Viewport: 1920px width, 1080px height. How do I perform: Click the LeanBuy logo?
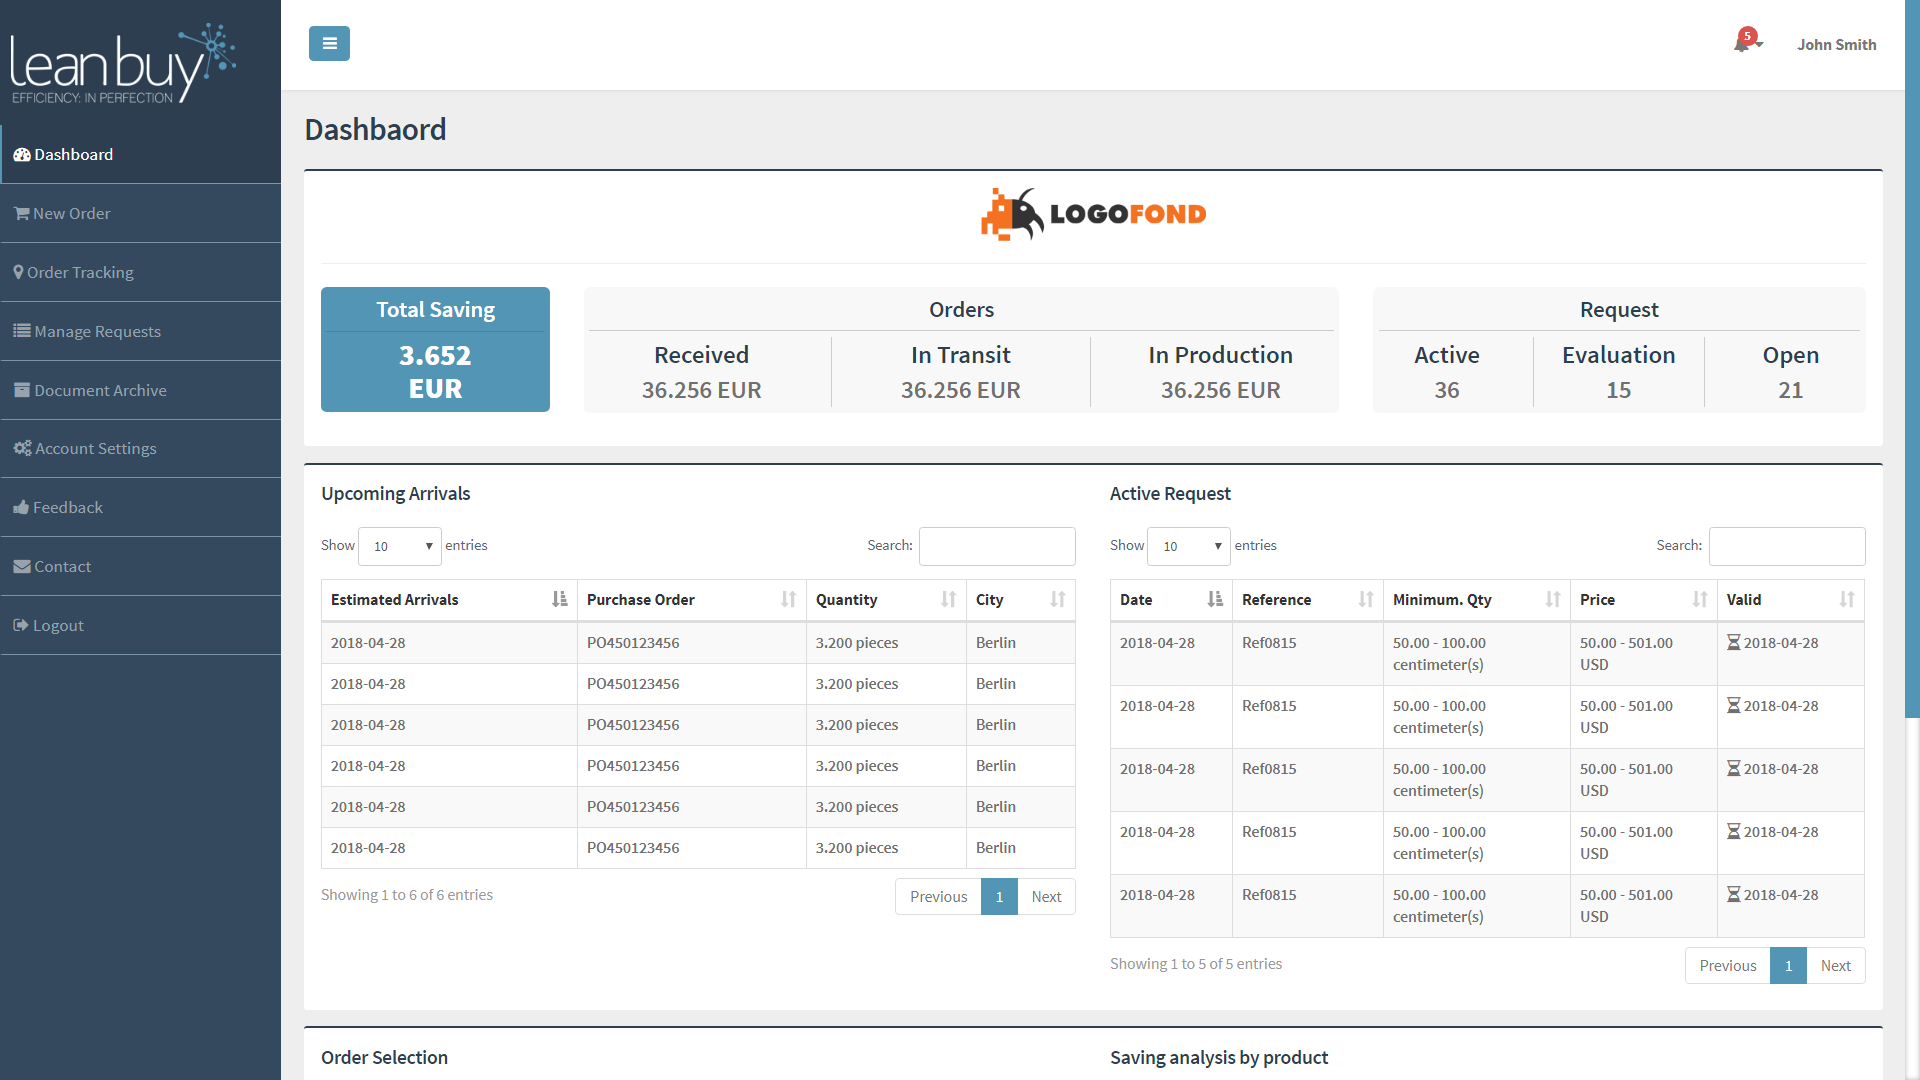[122, 64]
